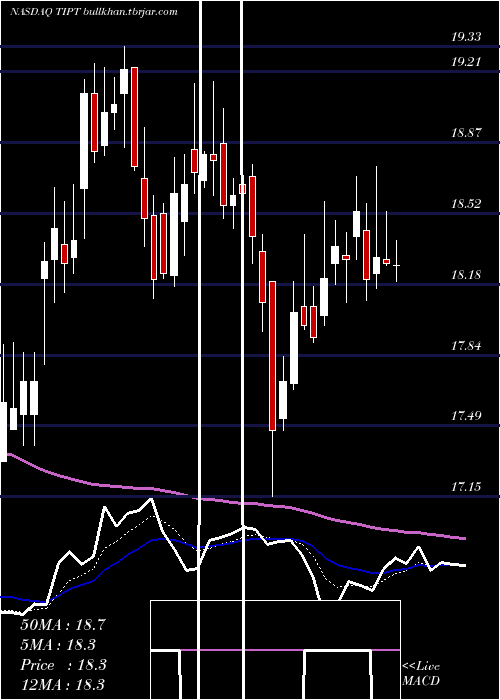Screen dimensions: 500x700
Task: Click the 17.84 price level label
Action: coord(466,345)
